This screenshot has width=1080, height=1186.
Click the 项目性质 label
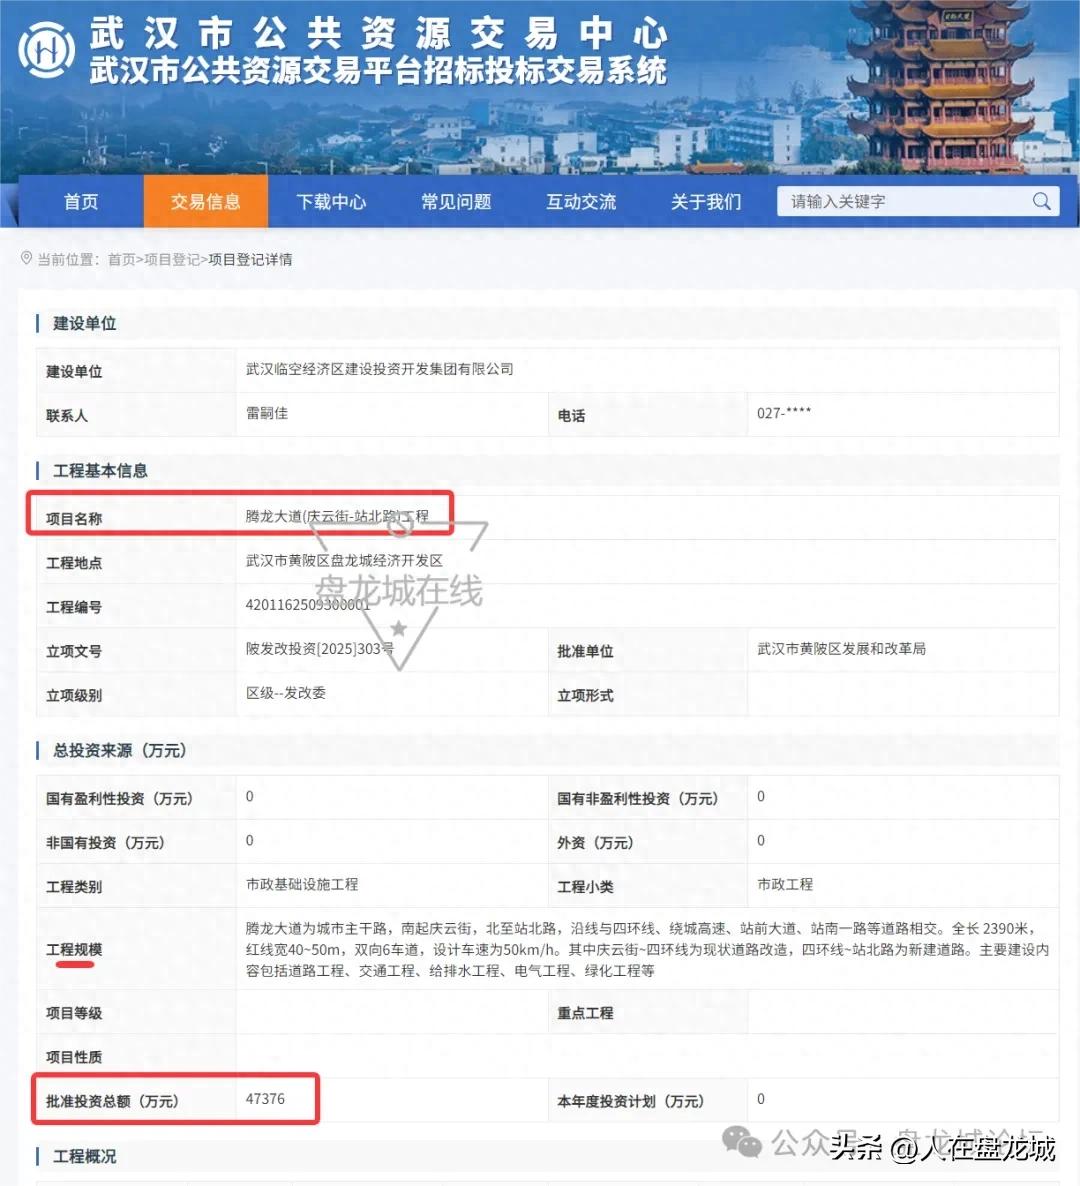pyautogui.click(x=73, y=1057)
